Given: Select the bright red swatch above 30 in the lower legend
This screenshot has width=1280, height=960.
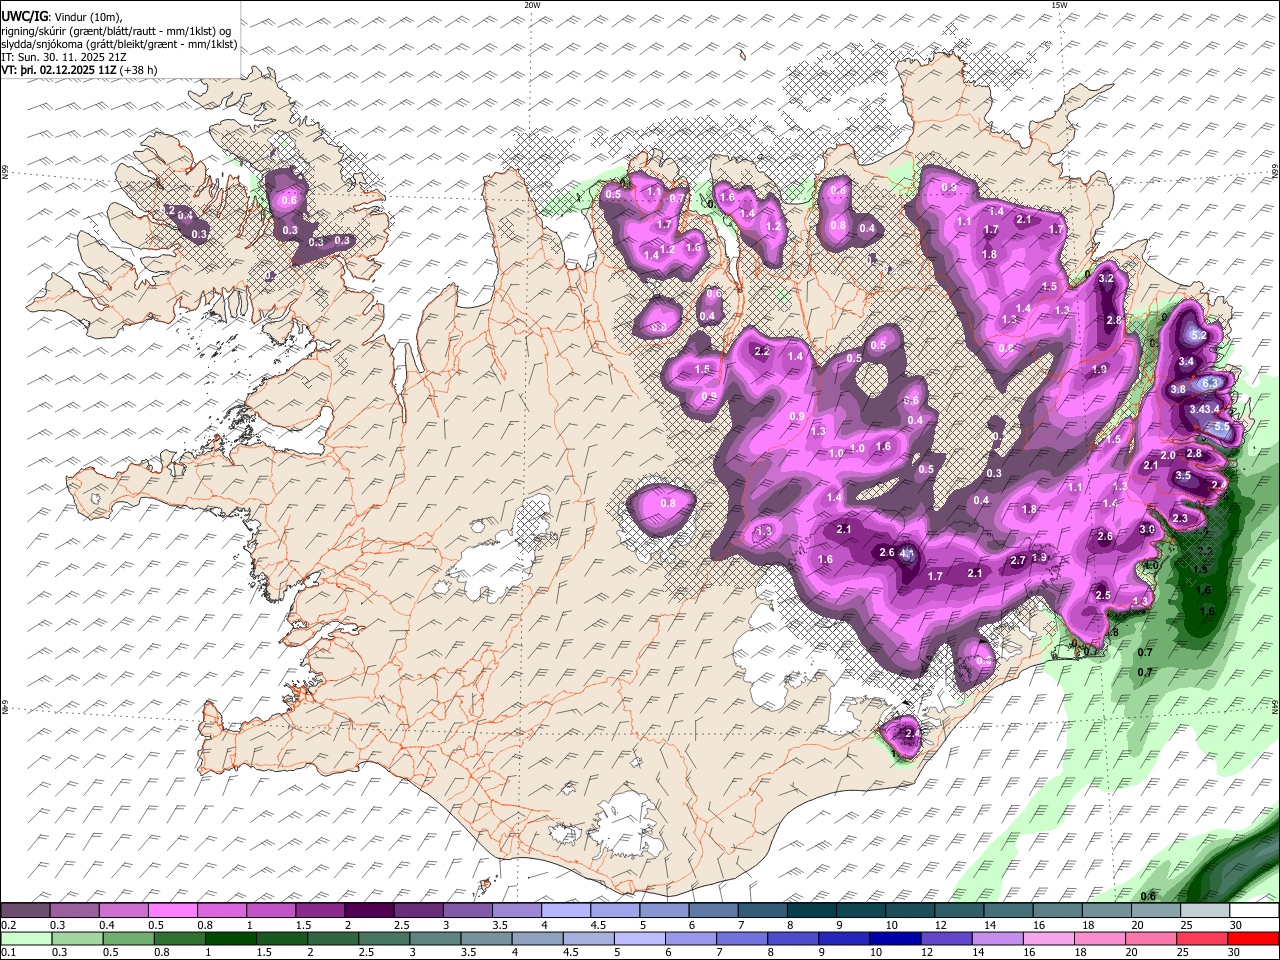Looking at the screenshot, I should point(1254,938).
